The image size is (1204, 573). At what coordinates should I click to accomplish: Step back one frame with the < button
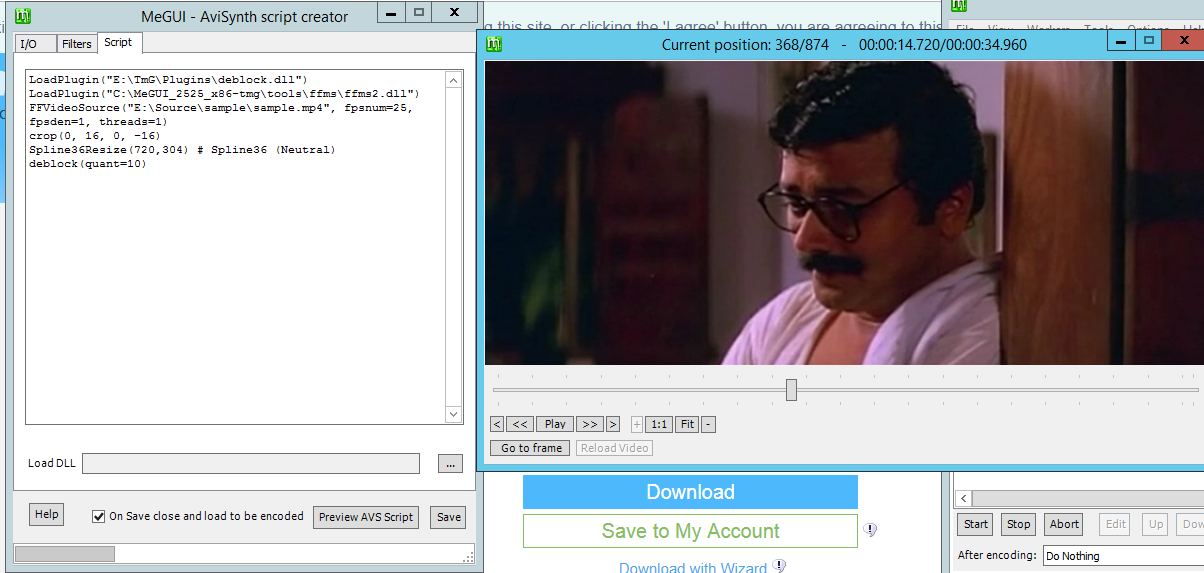pos(497,424)
